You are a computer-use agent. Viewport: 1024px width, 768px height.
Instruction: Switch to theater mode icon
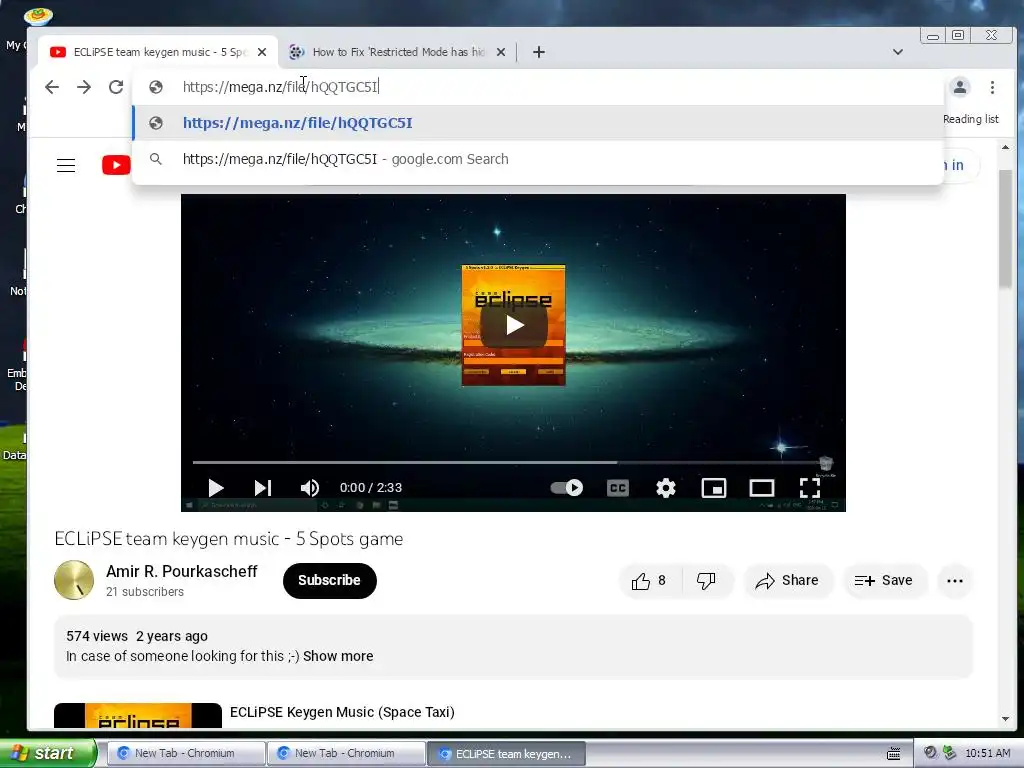[x=761, y=488]
